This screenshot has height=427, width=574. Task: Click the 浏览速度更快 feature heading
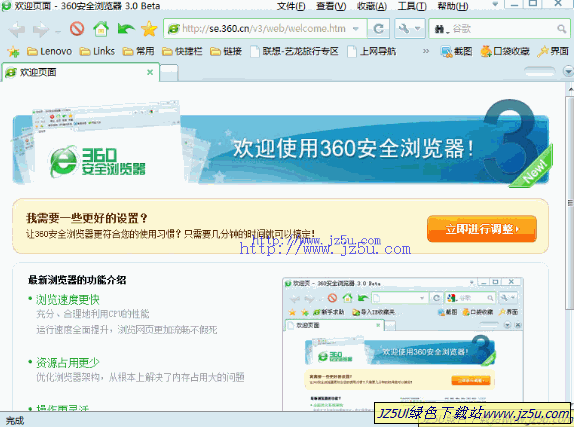68,300
